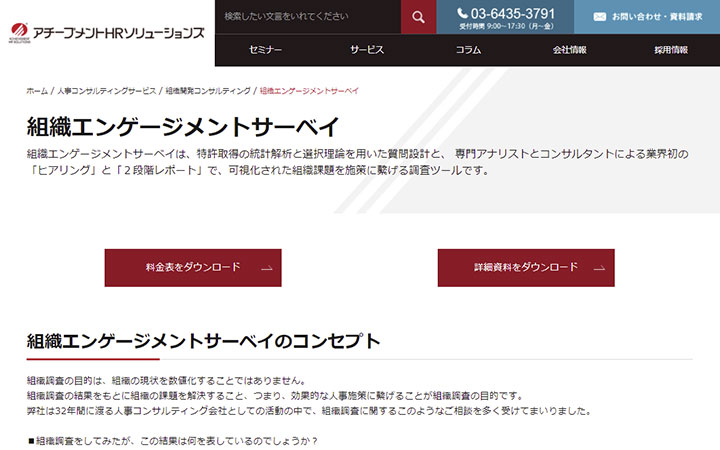Click heading 組織エンゲージメントサーベイのコンセプト
Screen dimensions: 720x450
(x=203, y=341)
